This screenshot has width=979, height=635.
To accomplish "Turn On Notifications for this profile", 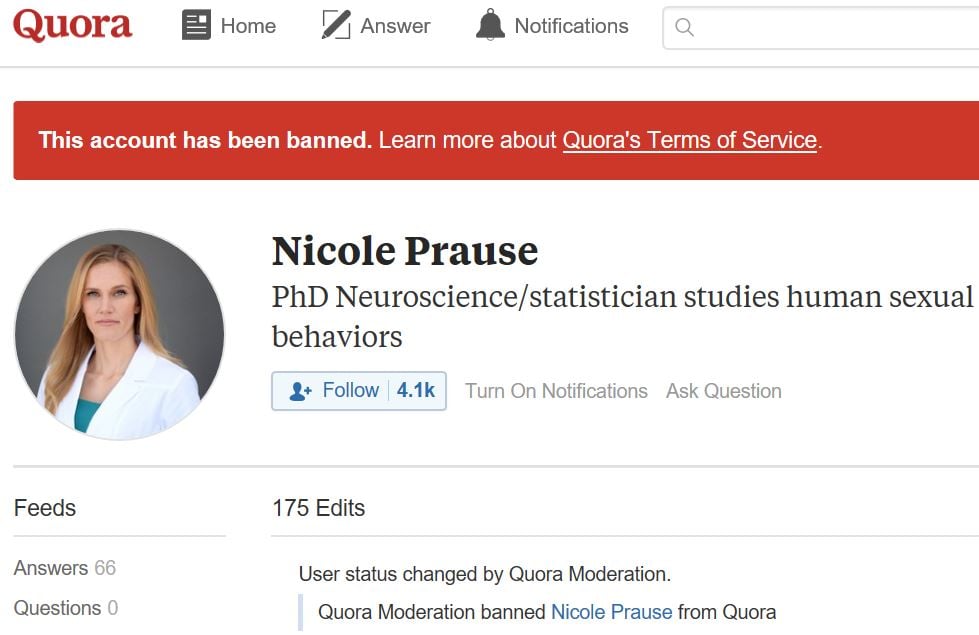I will pyautogui.click(x=556, y=391).
